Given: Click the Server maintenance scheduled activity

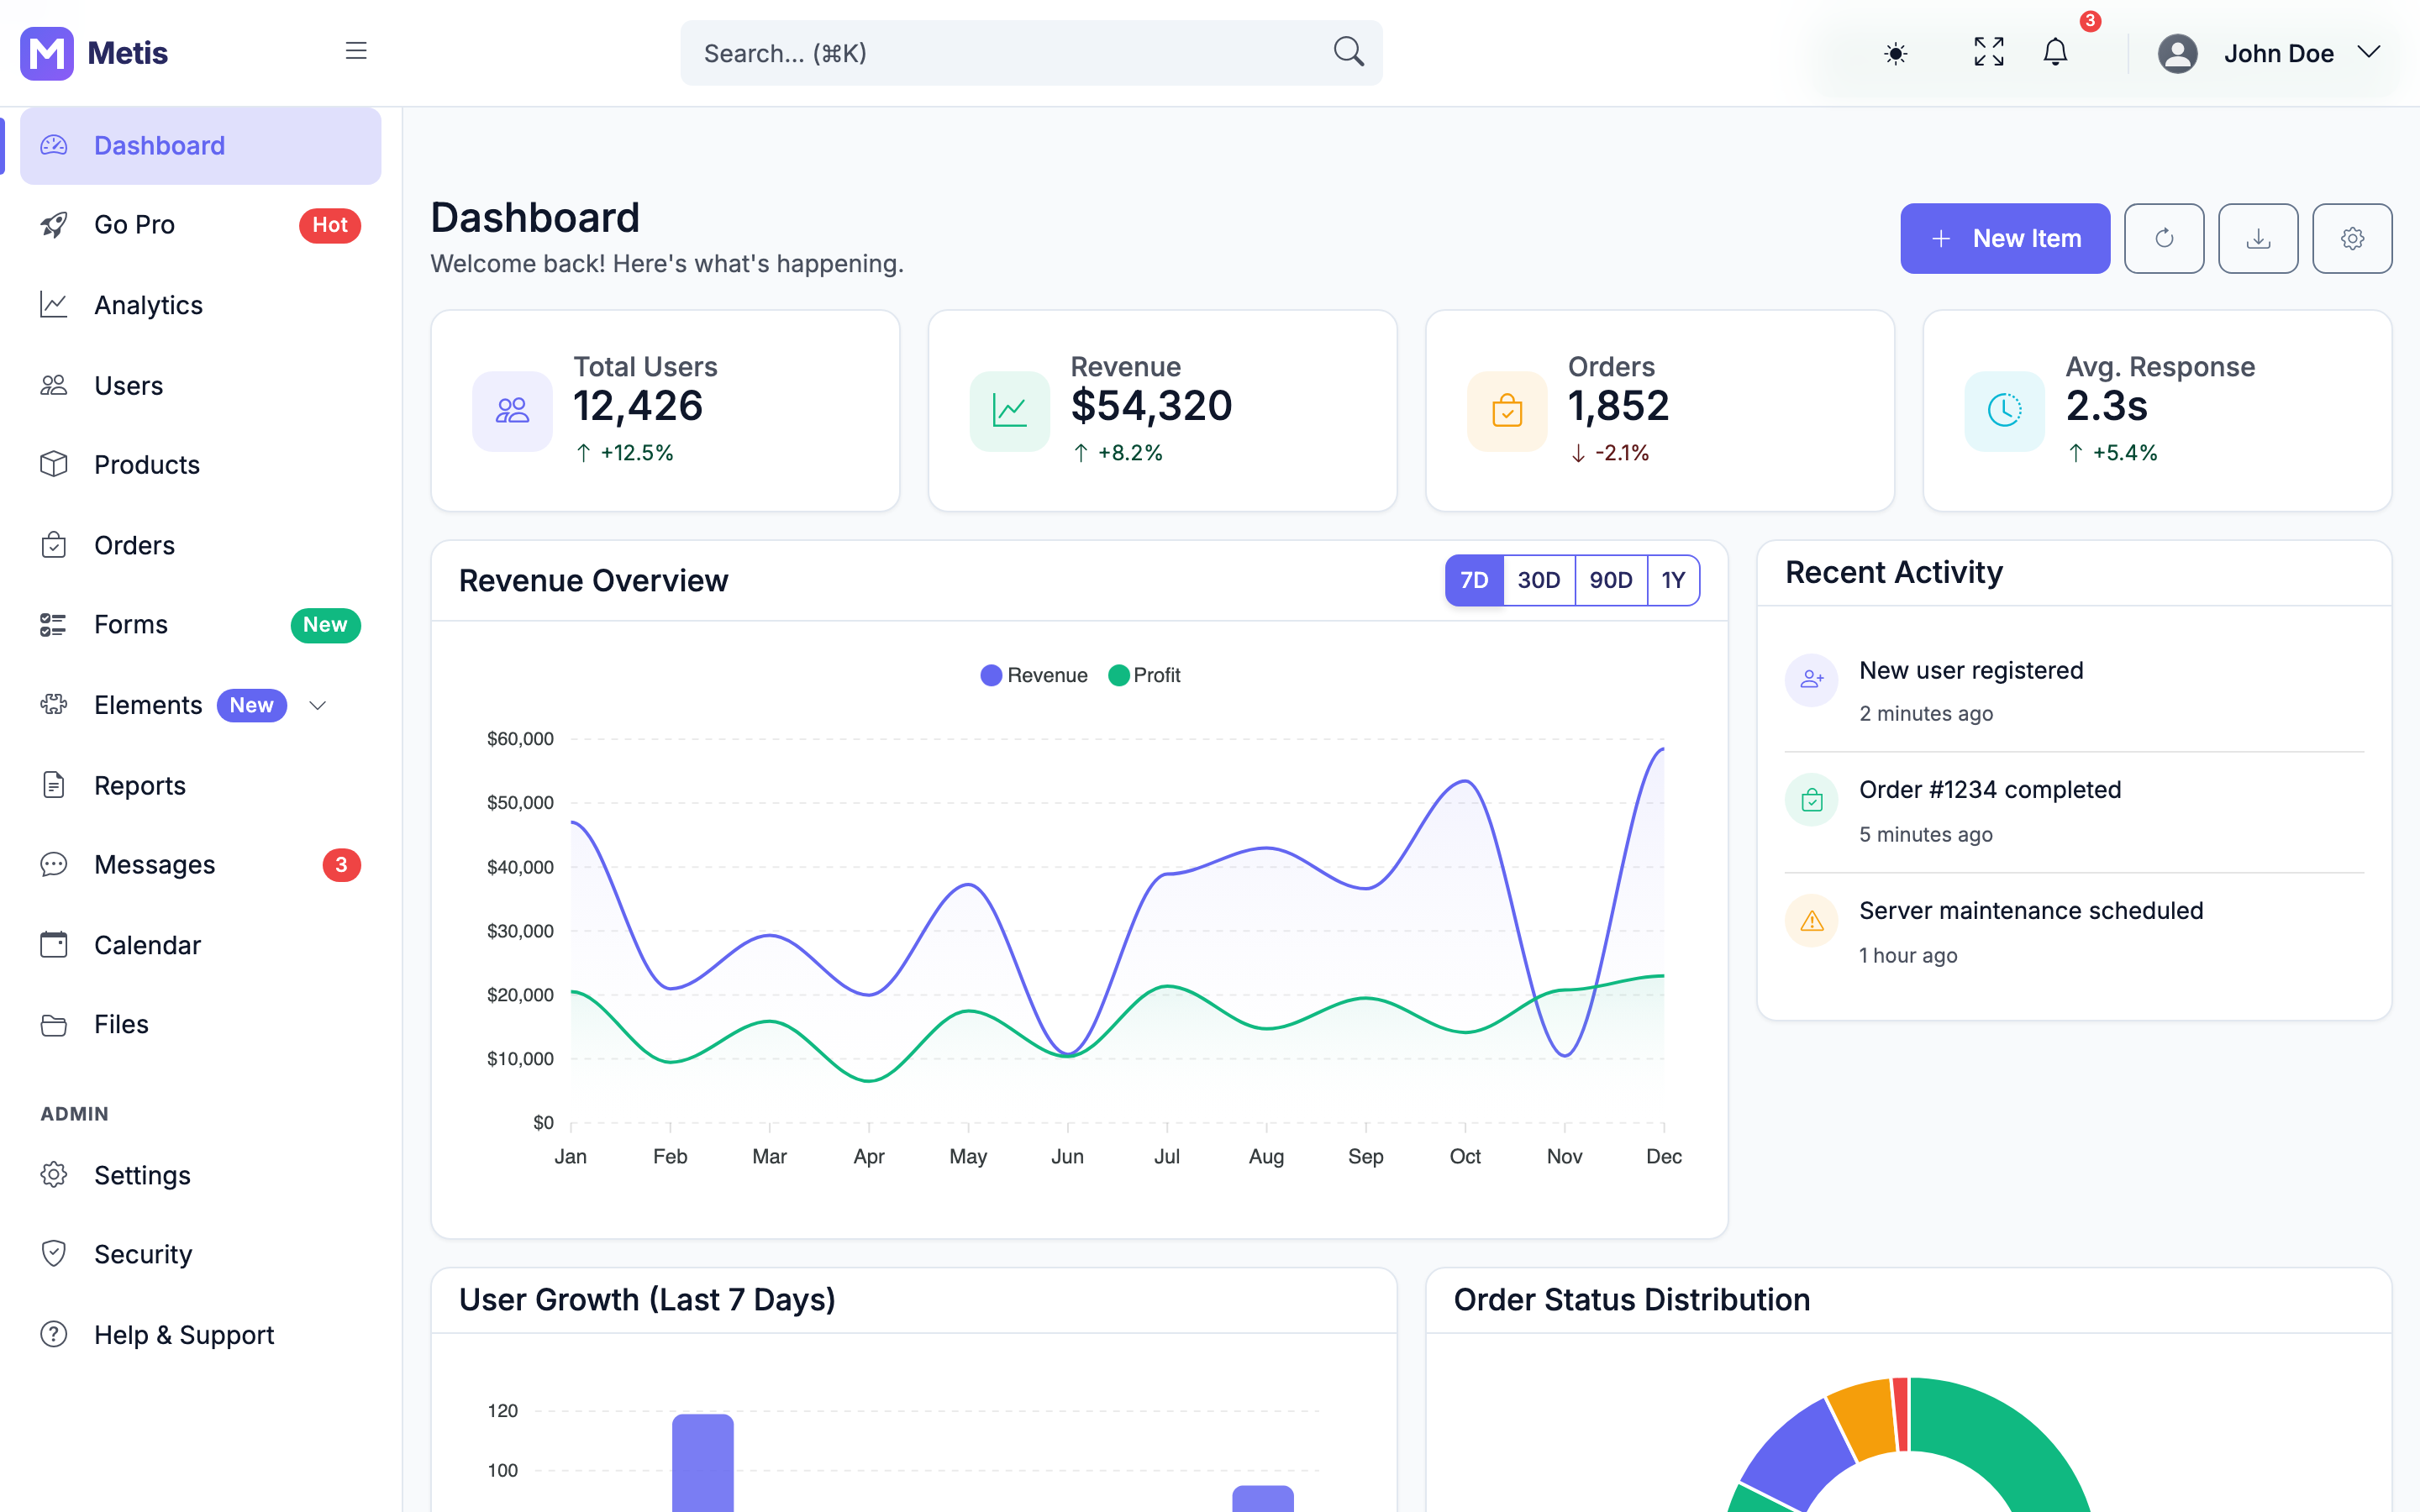Looking at the screenshot, I should (2074, 932).
